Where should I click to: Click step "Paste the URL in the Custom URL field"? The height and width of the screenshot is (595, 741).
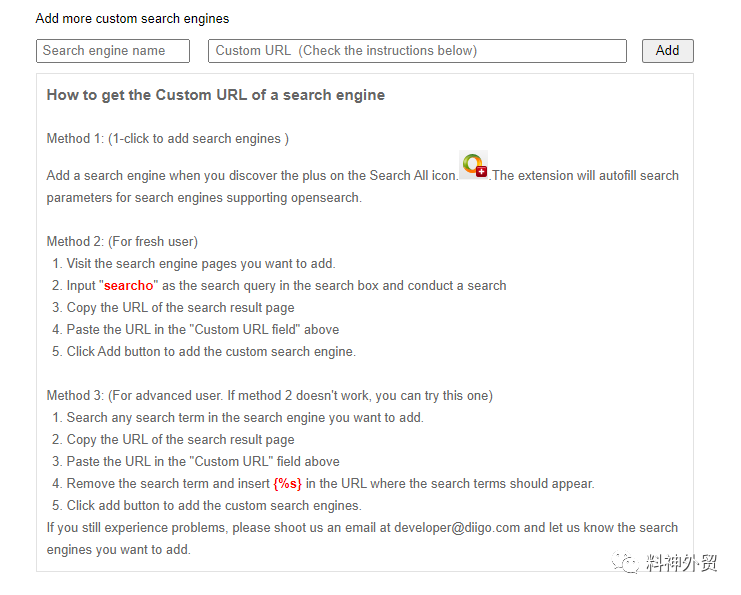203,330
